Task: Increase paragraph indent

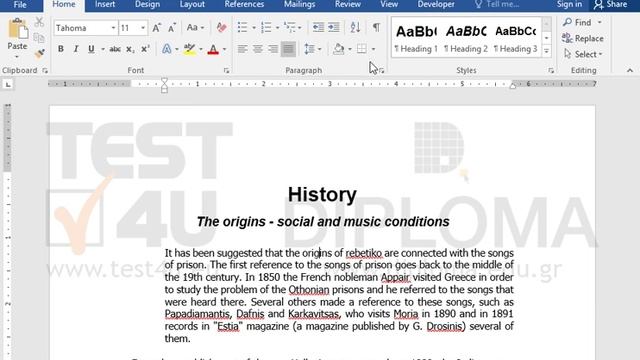Action: [334, 28]
